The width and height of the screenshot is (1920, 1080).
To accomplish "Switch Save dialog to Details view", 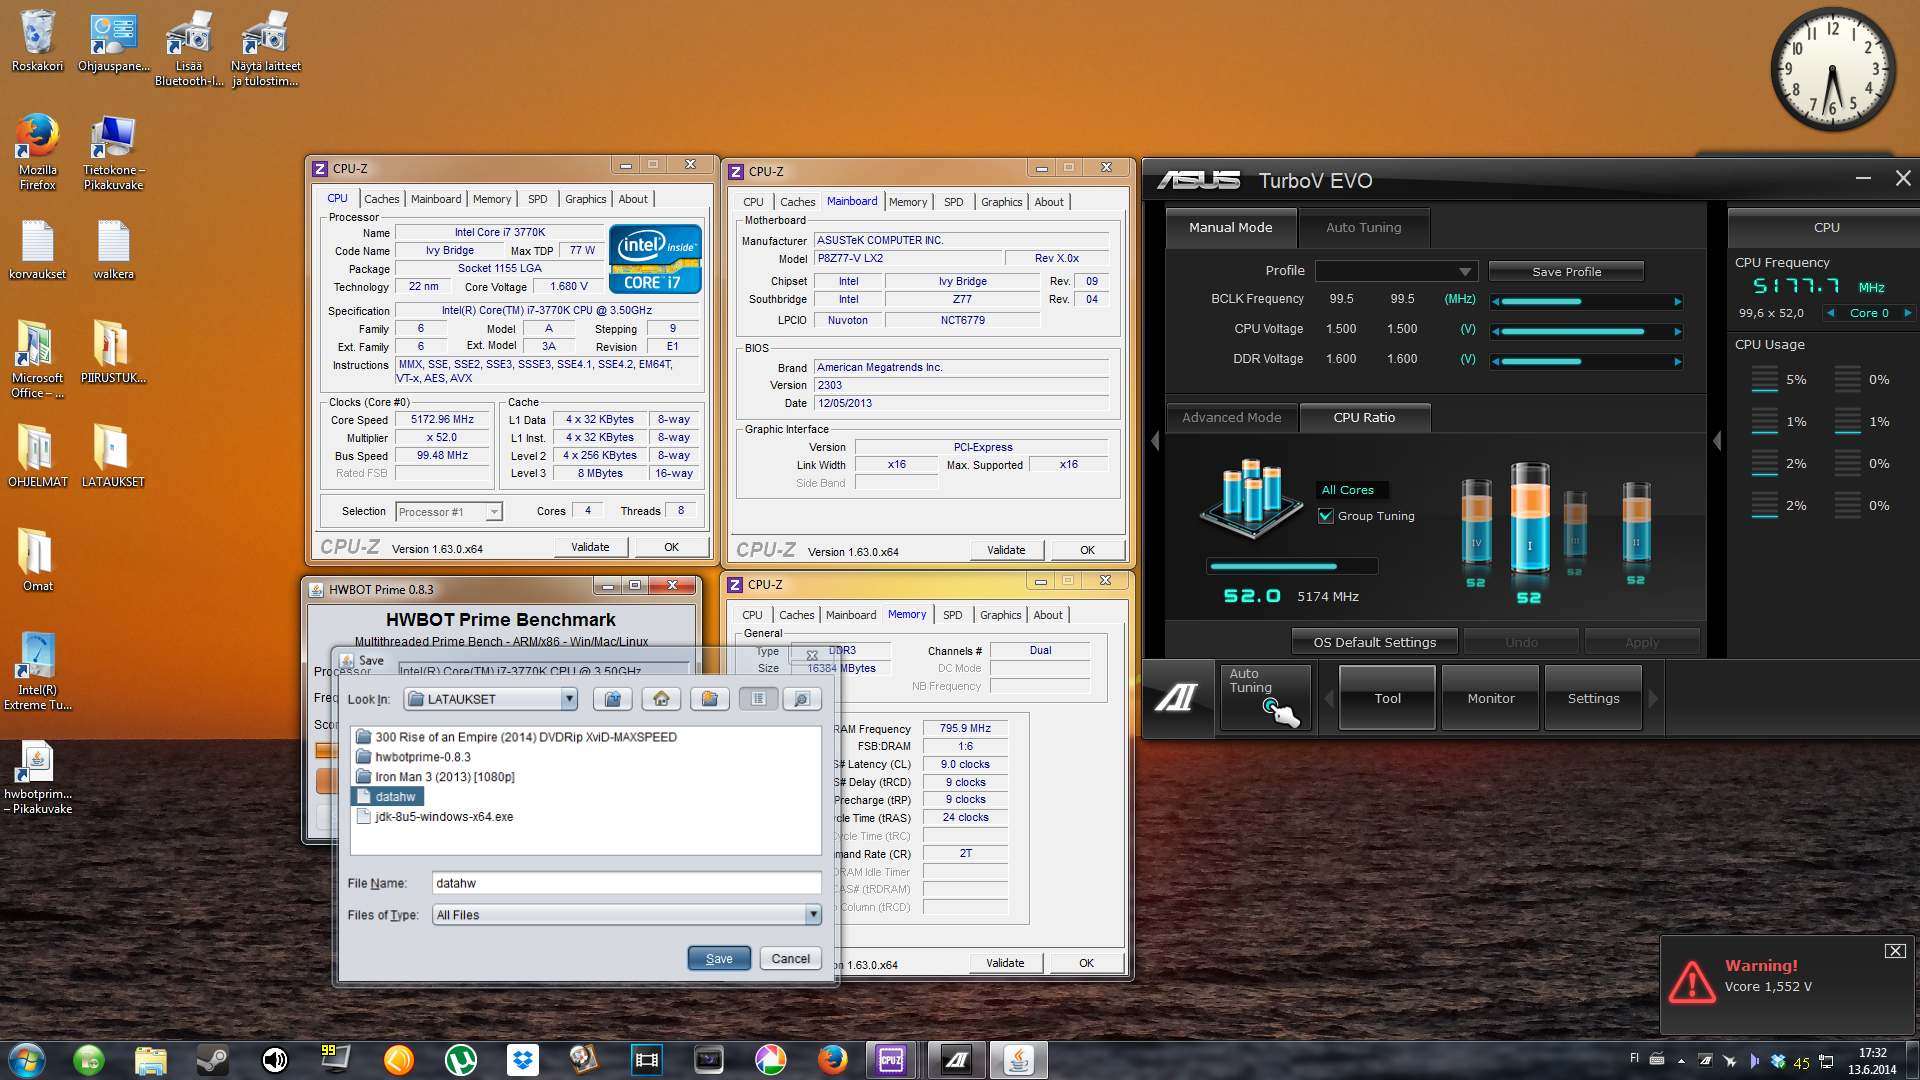I will click(801, 699).
